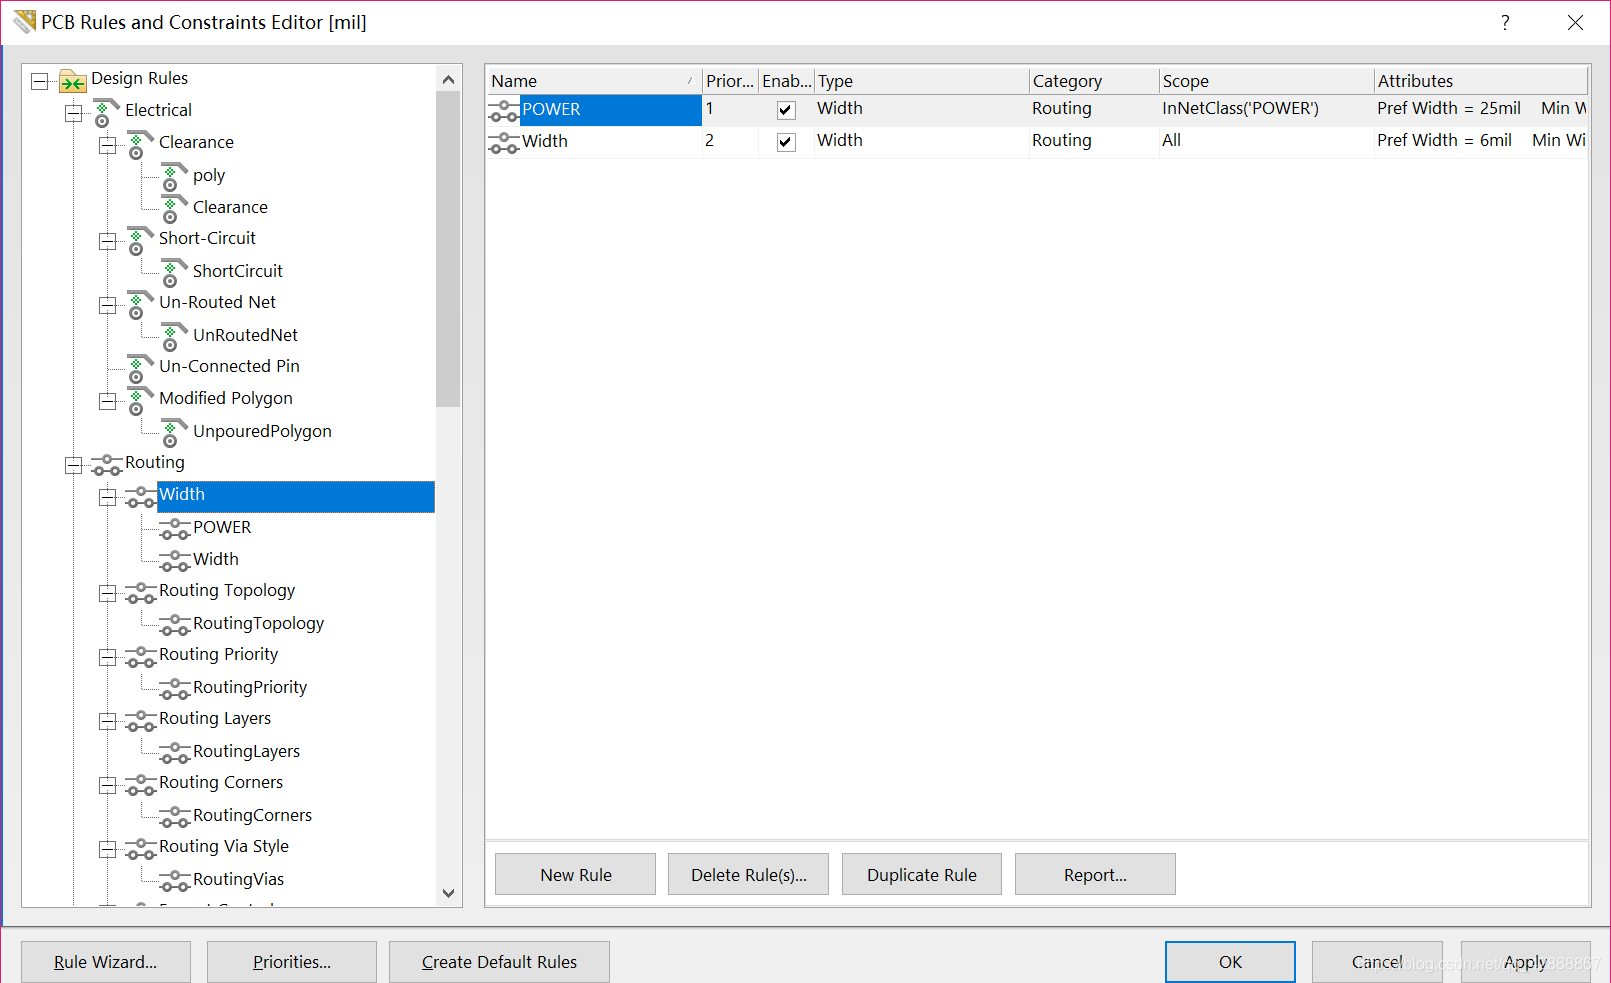
Task: Select UnpouredPolygon rule in the tree
Action: click(x=262, y=431)
